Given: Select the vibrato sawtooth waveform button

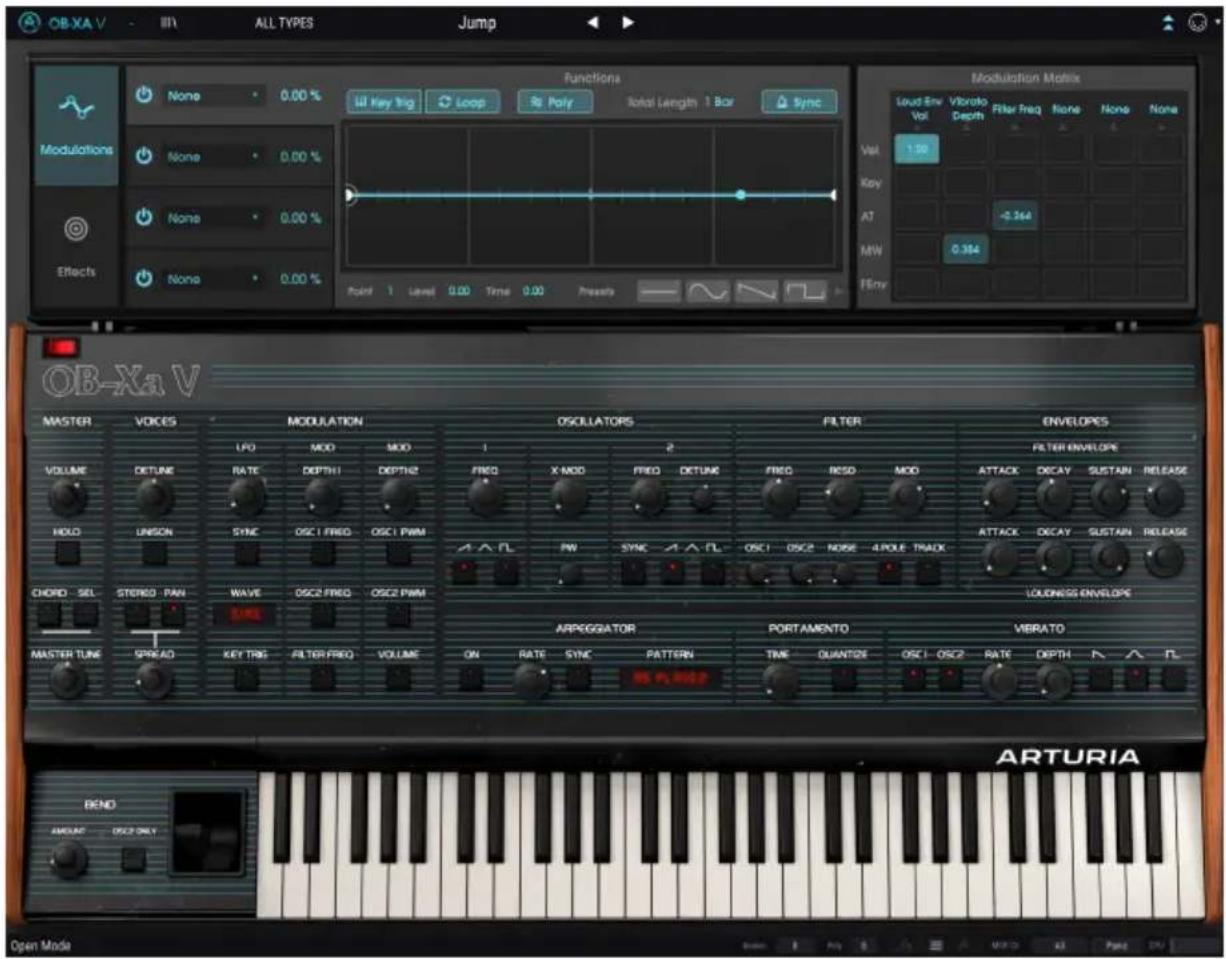Looking at the screenshot, I should tap(1099, 679).
